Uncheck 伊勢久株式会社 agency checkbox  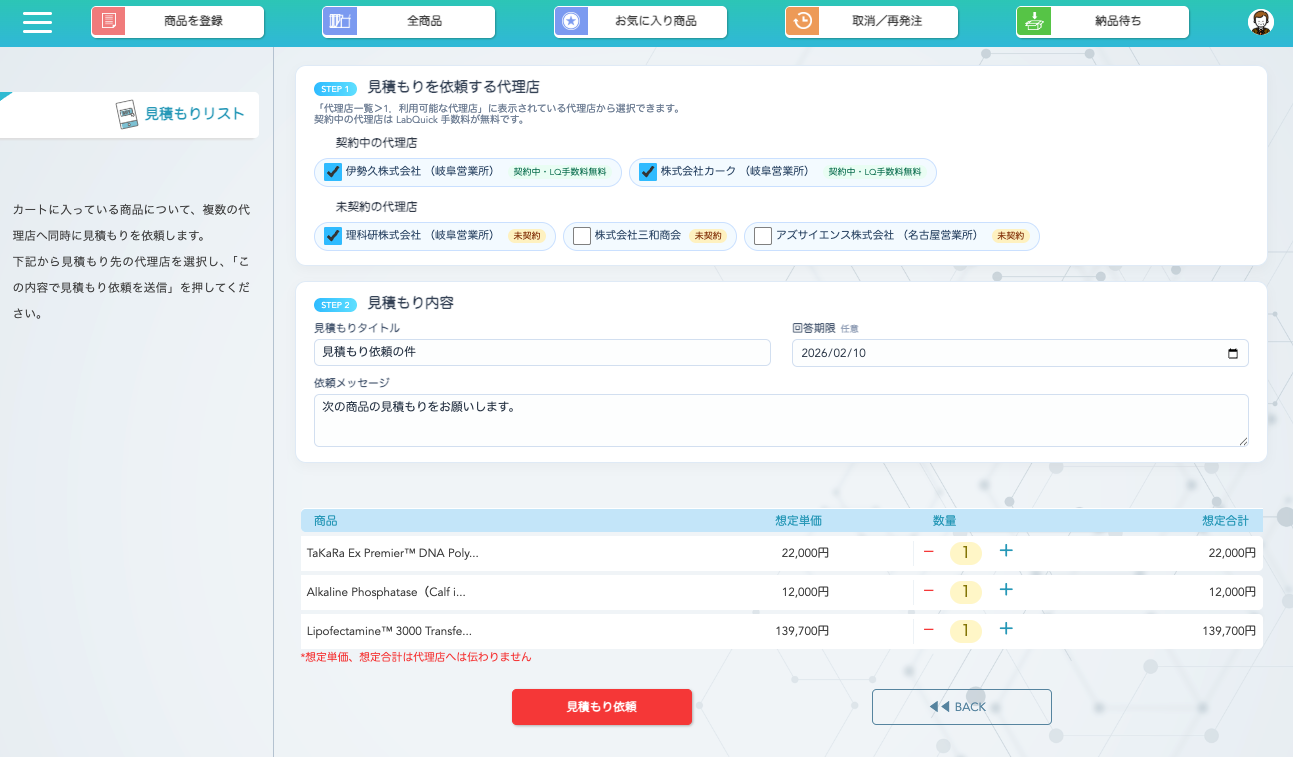point(333,172)
